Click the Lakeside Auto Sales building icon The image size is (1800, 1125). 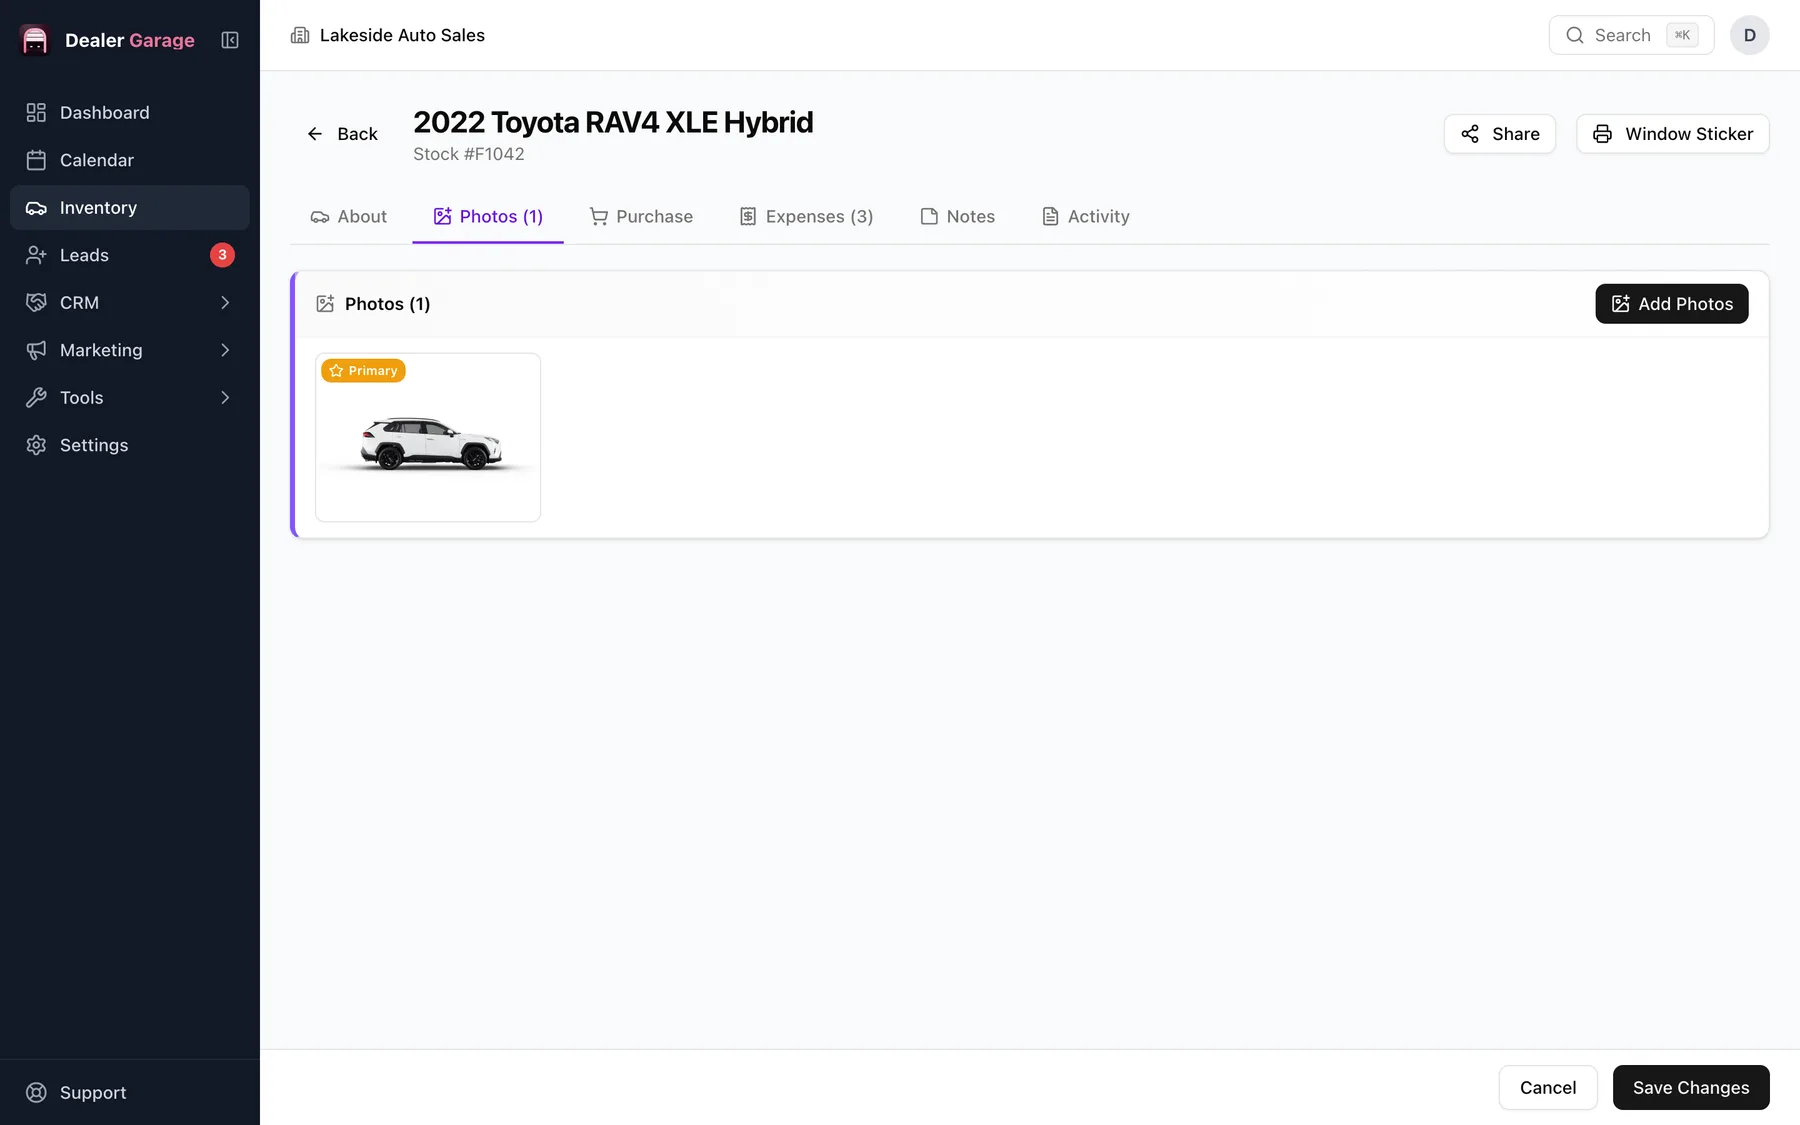click(300, 35)
